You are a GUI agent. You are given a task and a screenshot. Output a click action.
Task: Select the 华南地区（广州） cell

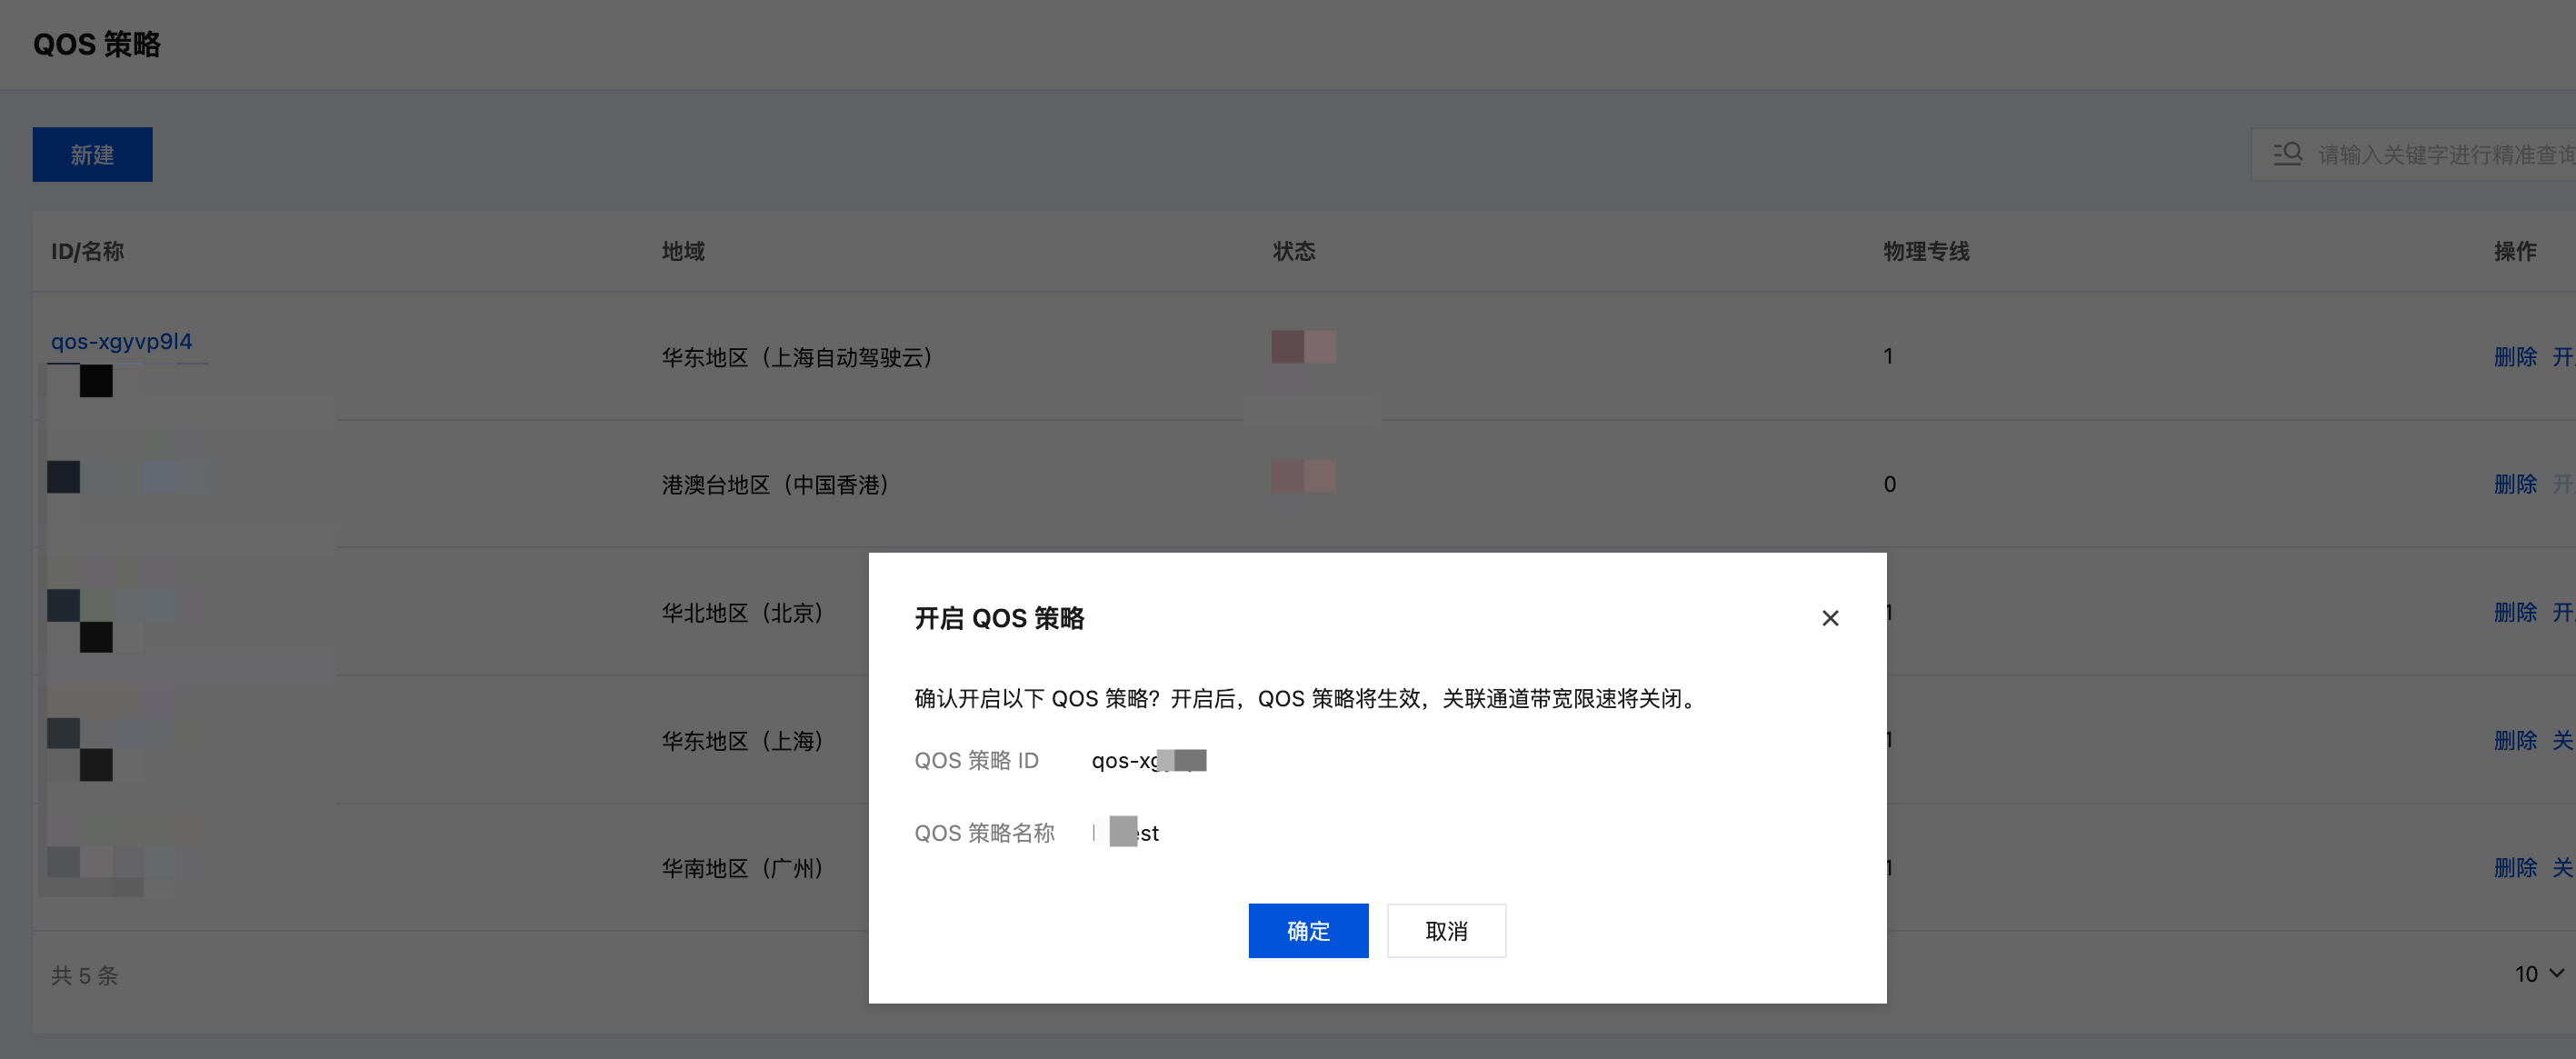click(x=742, y=868)
